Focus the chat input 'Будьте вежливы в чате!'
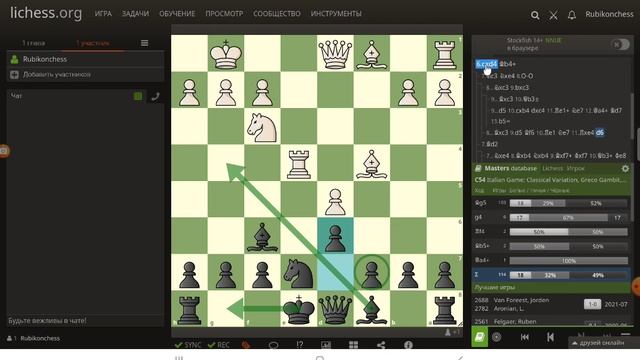This screenshot has width=640, height=360. (x=85, y=320)
